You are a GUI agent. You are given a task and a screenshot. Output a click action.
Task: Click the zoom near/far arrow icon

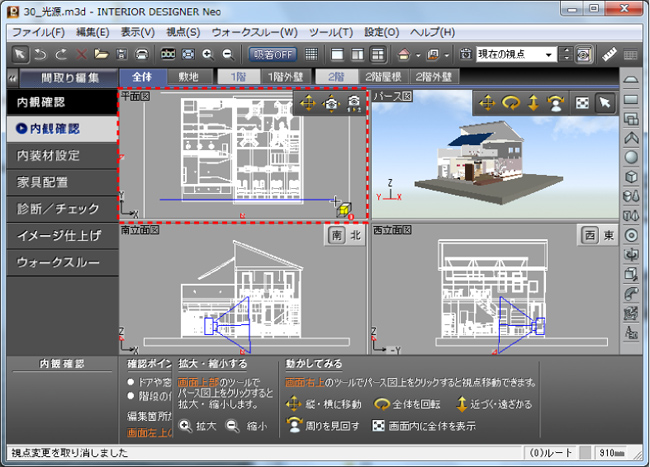pyautogui.click(x=533, y=103)
